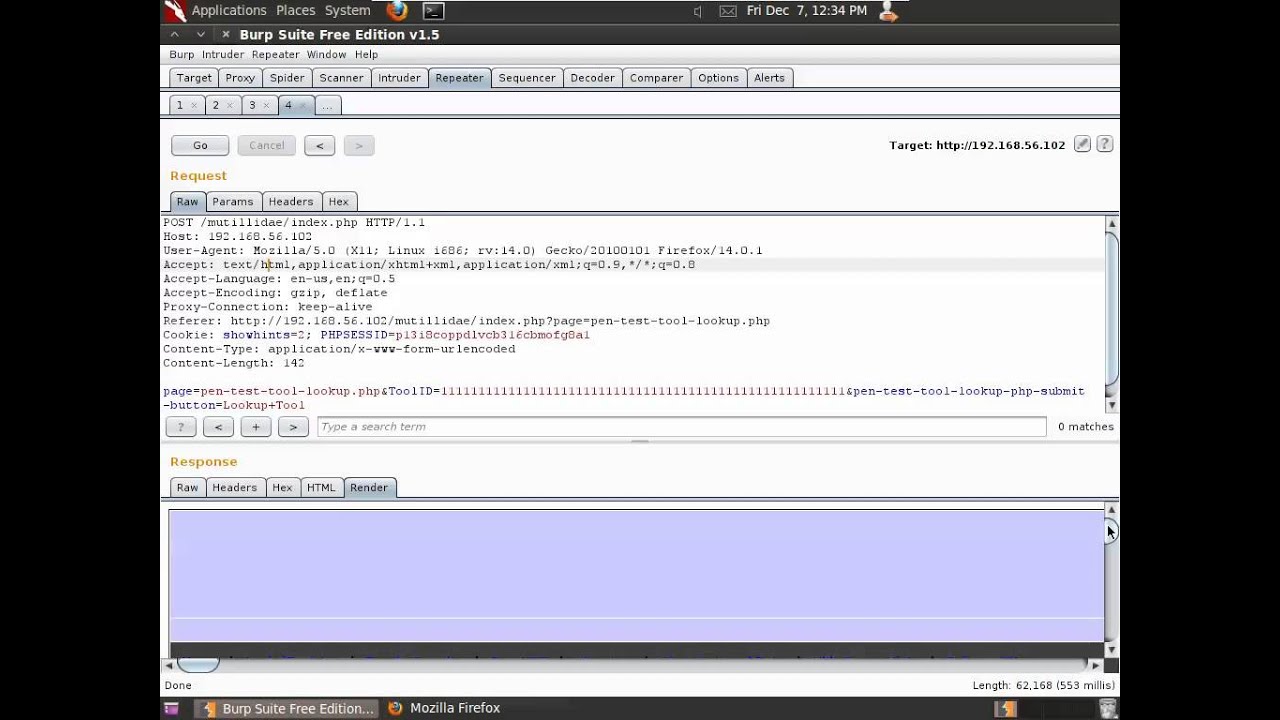Viewport: 1280px width, 720px height.
Task: Switch to the Decoder tab
Action: tap(592, 78)
